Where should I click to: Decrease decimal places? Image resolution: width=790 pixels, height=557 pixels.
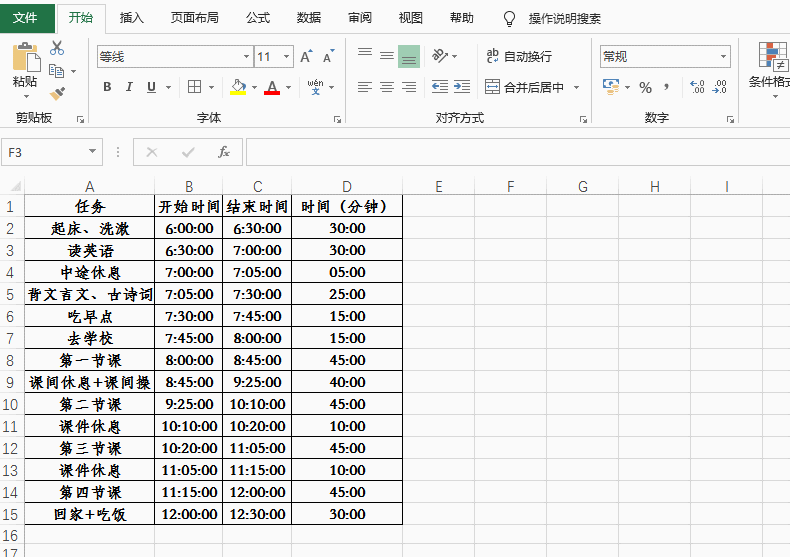719,87
